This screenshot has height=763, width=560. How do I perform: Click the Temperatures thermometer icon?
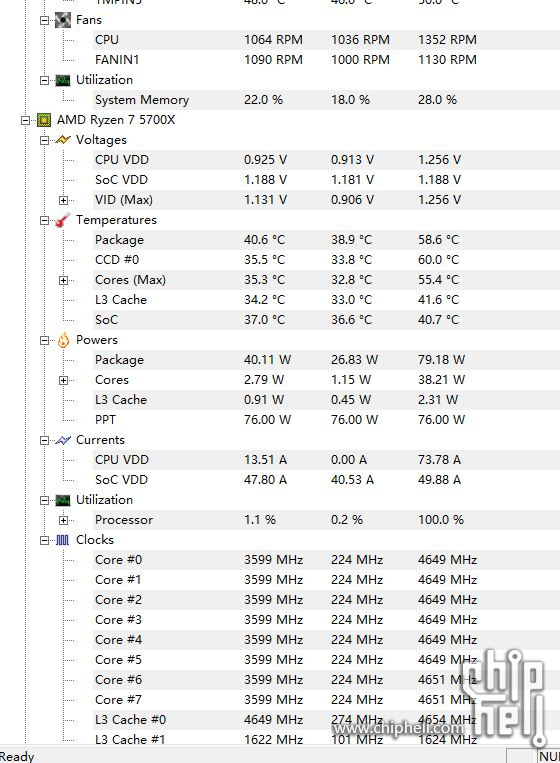pyautogui.click(x=63, y=220)
